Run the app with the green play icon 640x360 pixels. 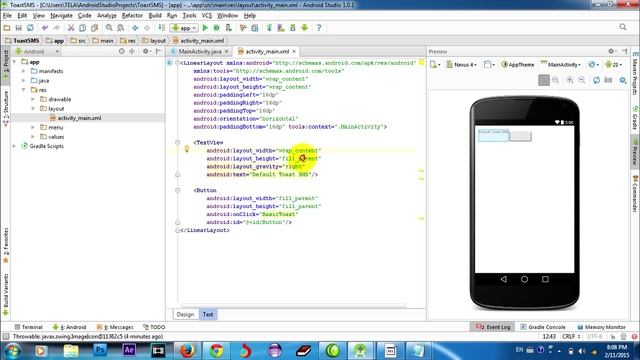pyautogui.click(x=205, y=28)
